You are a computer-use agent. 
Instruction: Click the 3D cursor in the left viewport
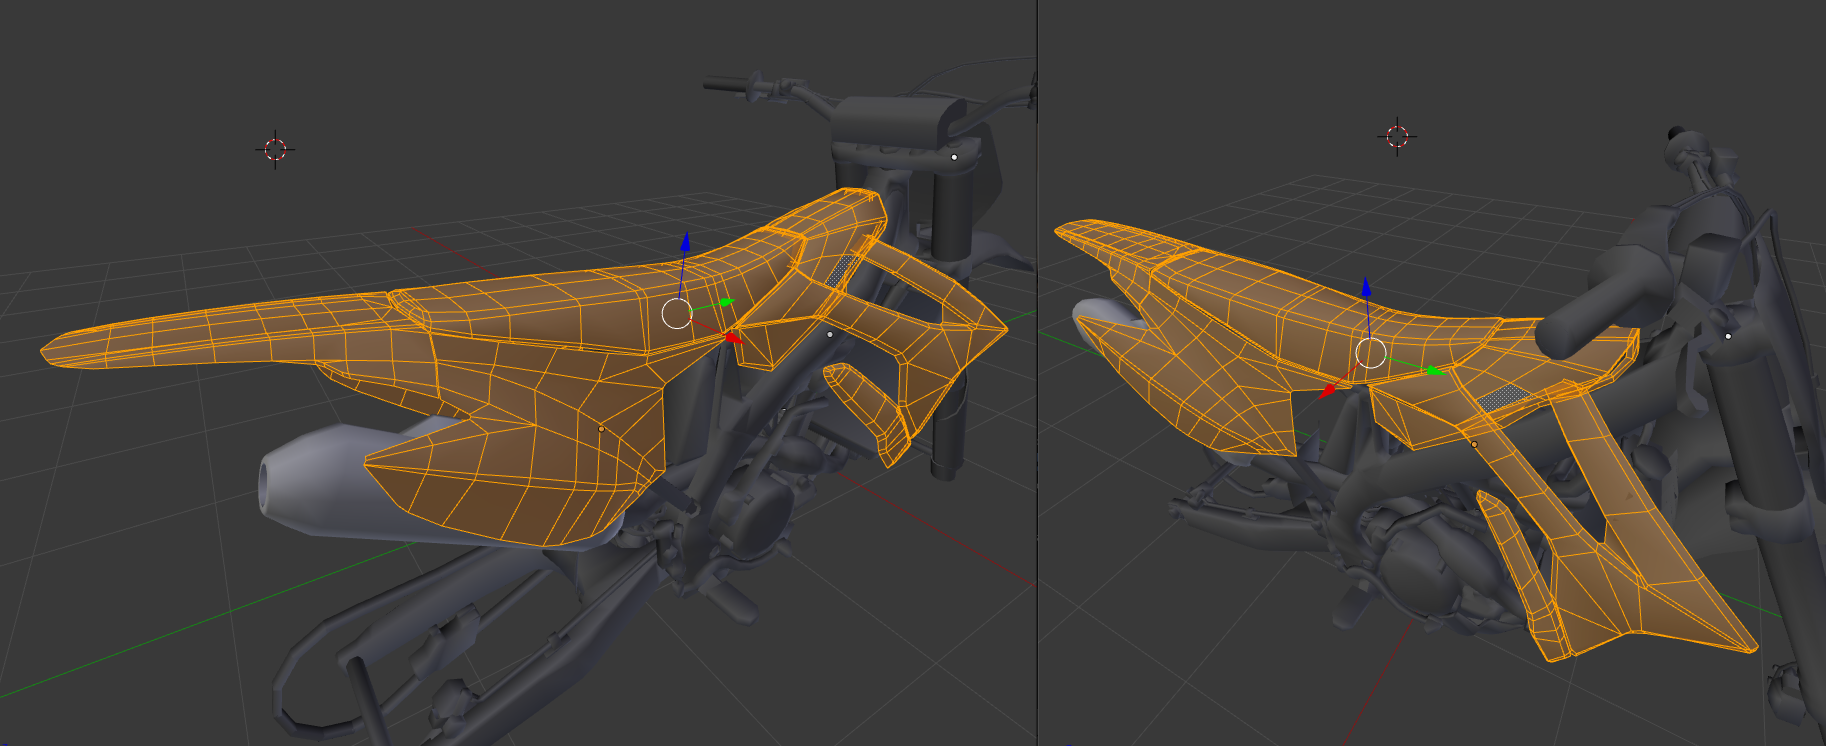(x=275, y=150)
